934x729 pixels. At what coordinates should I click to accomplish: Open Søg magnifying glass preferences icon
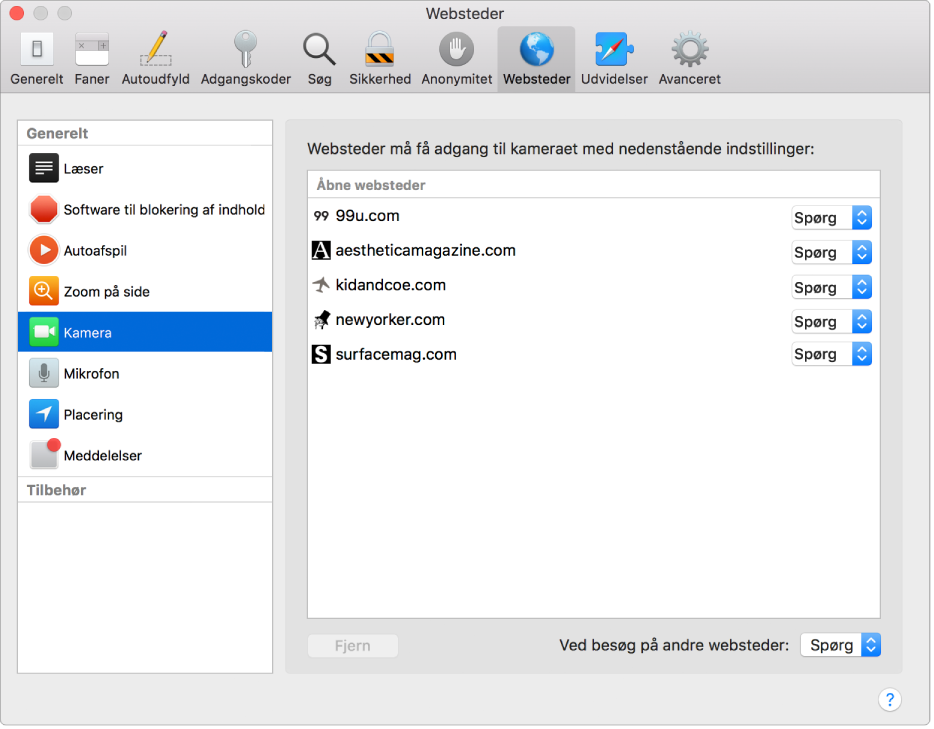319,49
